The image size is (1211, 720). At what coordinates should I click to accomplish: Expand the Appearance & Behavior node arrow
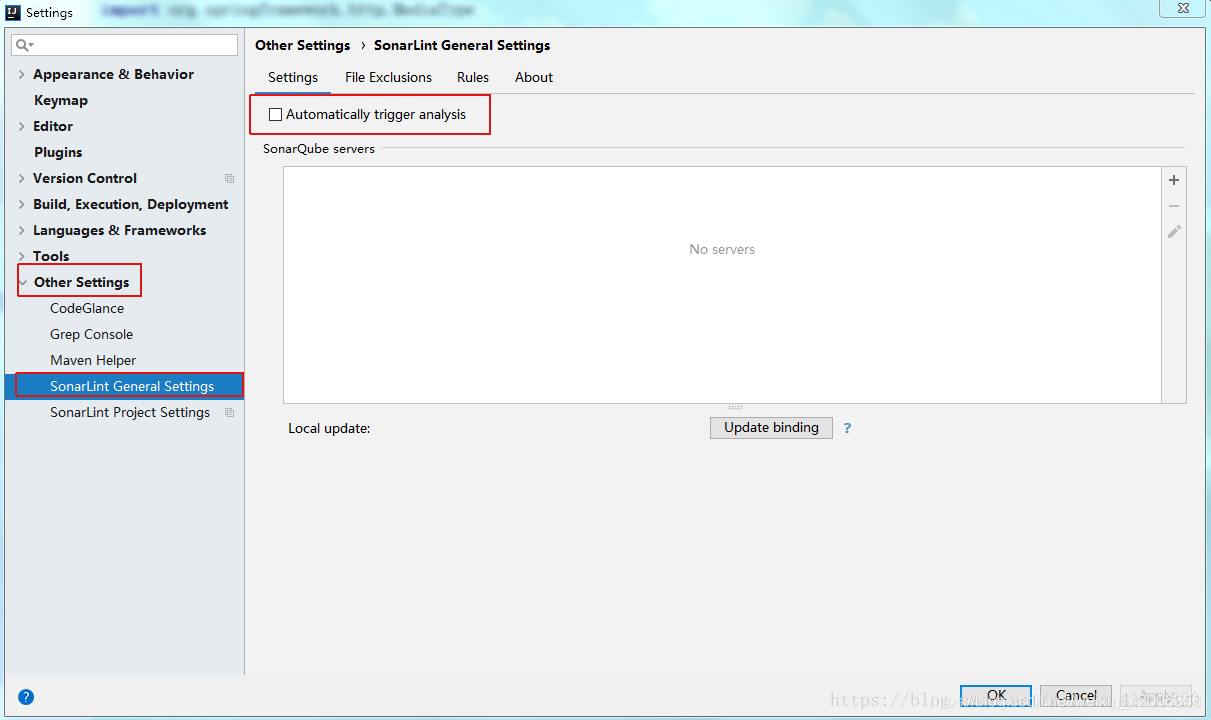[22, 75]
